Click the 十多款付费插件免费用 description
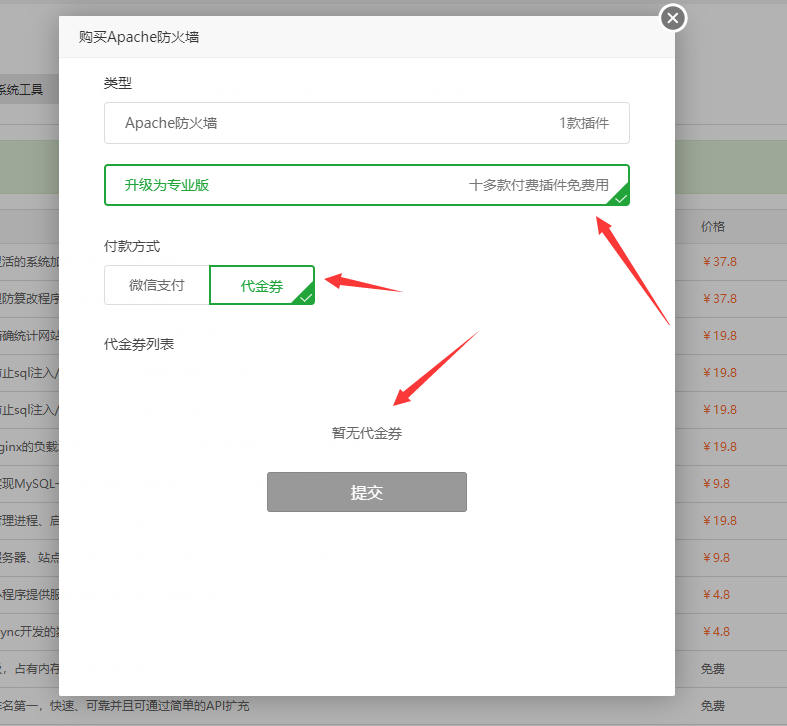The height and width of the screenshot is (726, 787). click(x=539, y=185)
